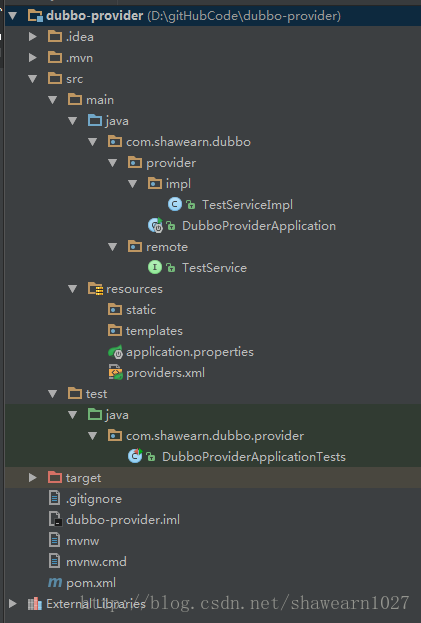The height and width of the screenshot is (623, 421).
Task: Click the blue java sources root icon
Action: click(x=95, y=120)
